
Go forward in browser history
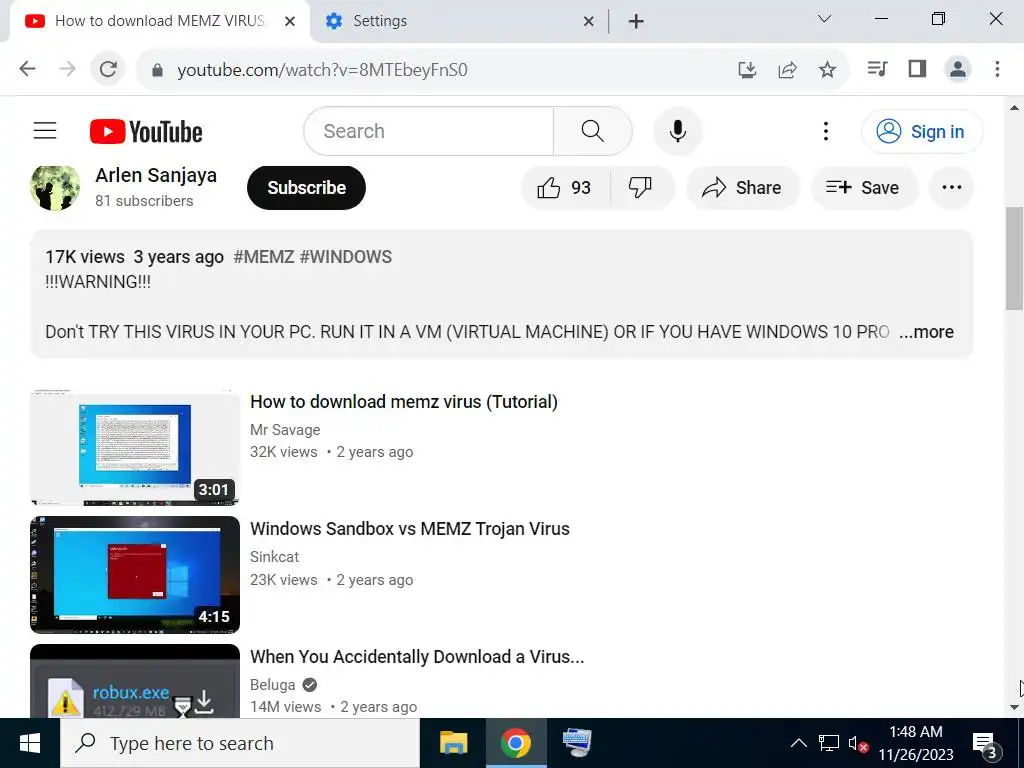click(67, 69)
